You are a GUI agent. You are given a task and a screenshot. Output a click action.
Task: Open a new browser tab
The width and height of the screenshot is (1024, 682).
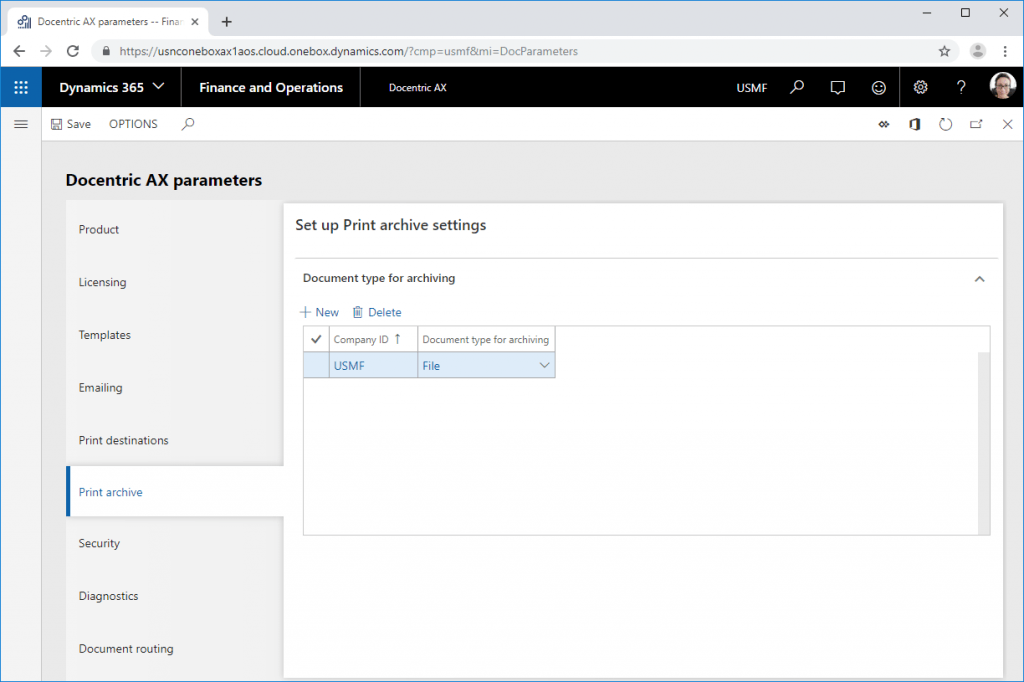tap(227, 22)
